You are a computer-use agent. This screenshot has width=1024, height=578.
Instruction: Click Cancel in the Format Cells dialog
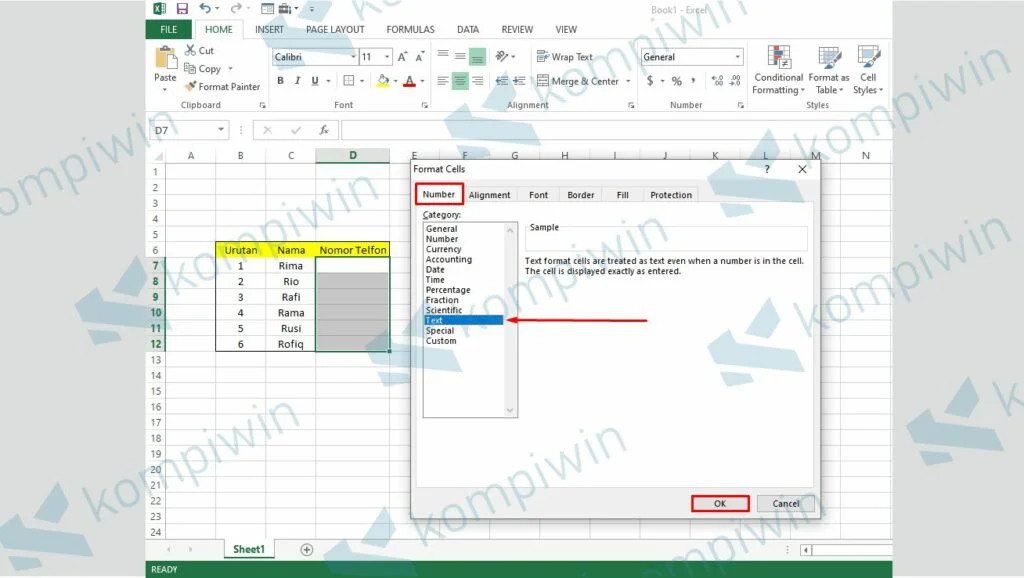pyautogui.click(x=786, y=503)
